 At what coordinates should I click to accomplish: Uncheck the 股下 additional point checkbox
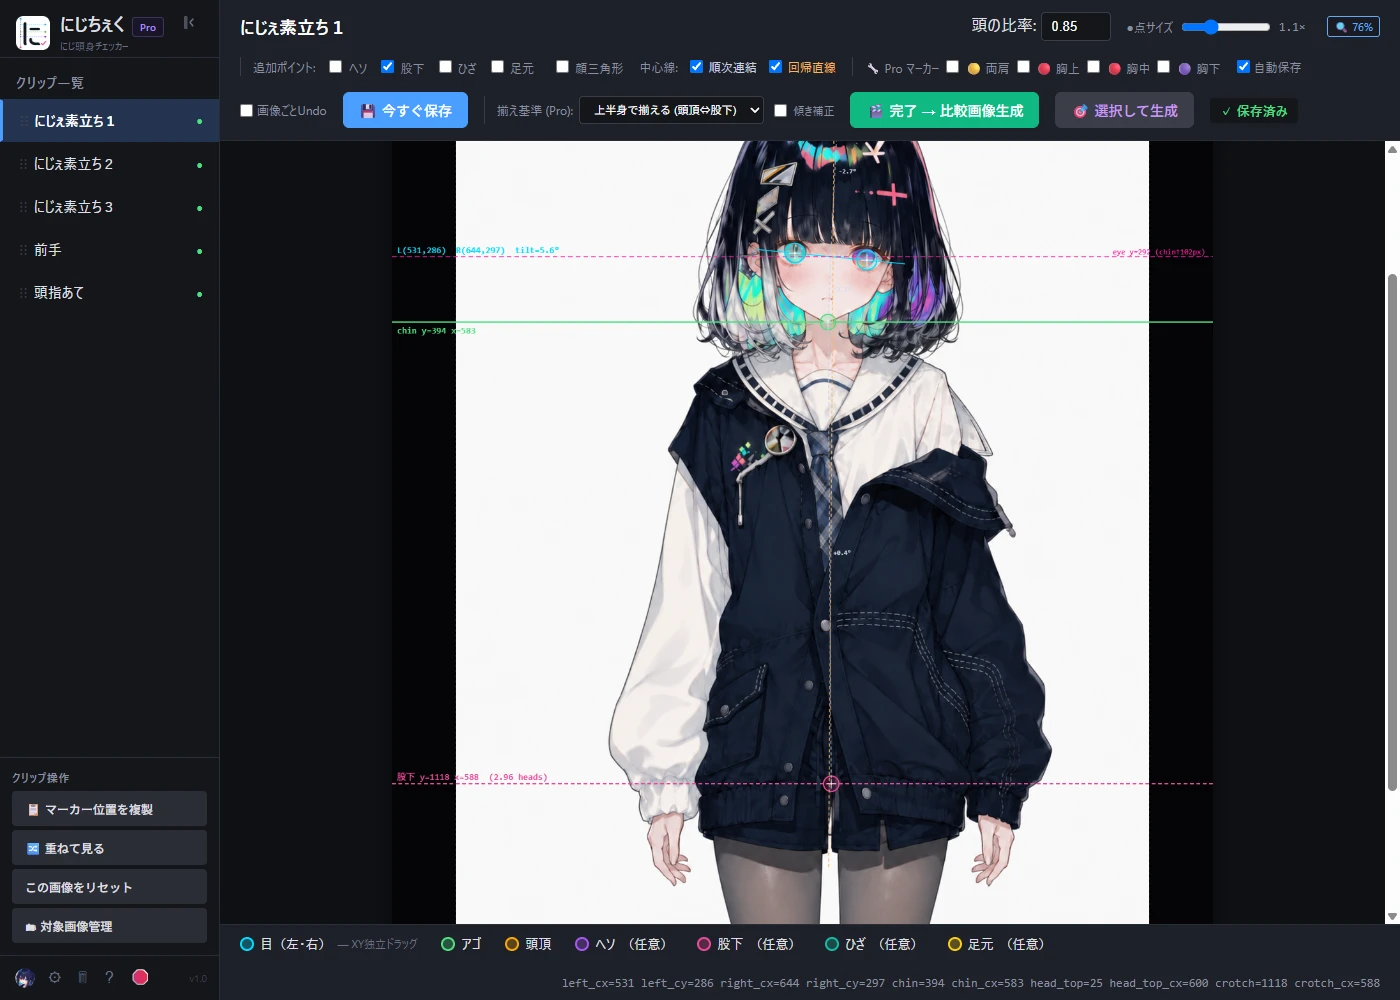pos(388,67)
